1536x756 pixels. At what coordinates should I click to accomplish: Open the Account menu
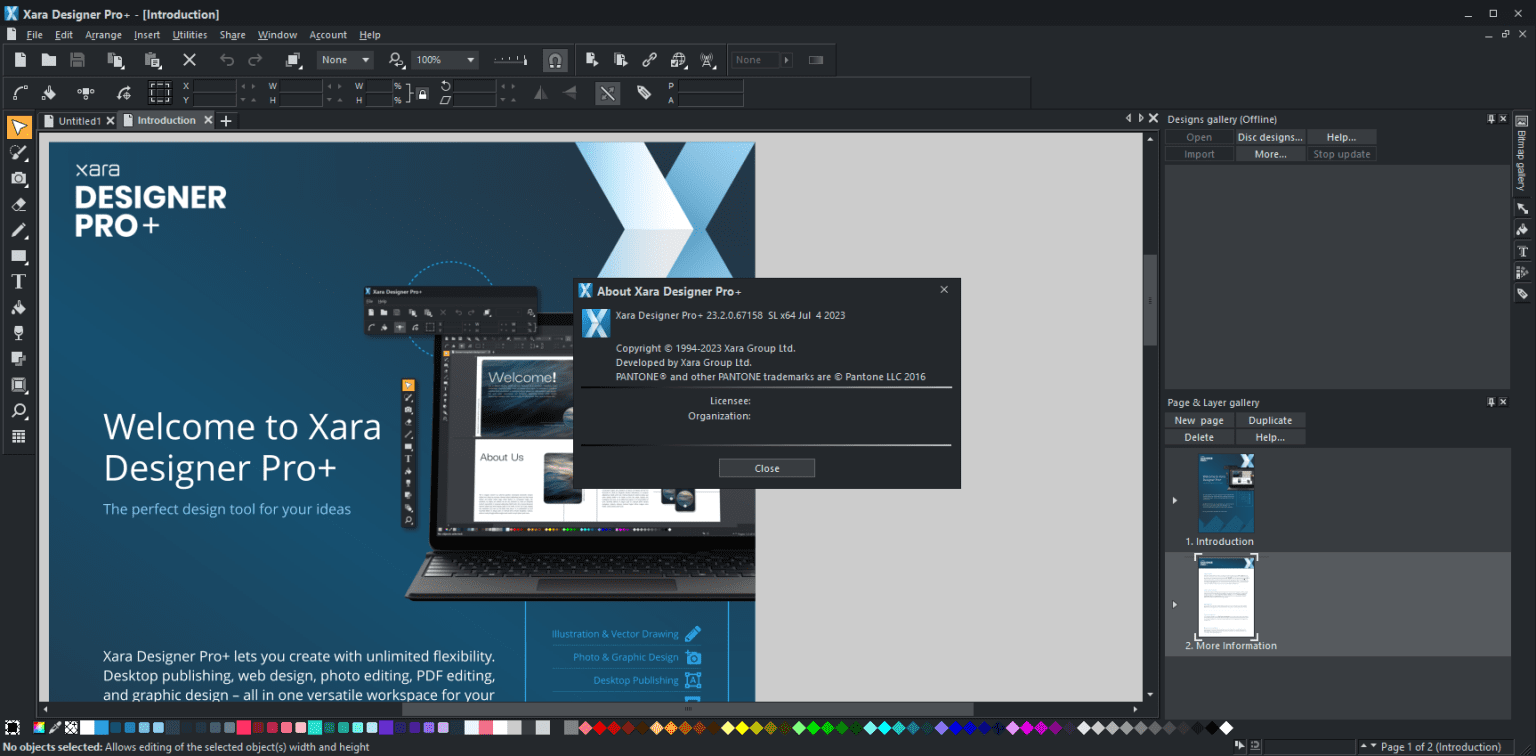[328, 35]
